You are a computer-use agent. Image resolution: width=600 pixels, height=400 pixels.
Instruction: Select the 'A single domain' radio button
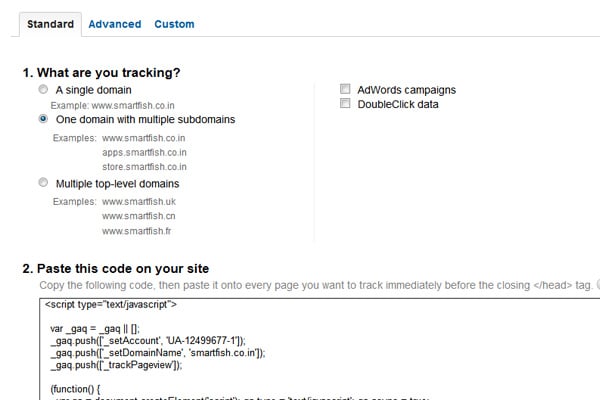43,90
